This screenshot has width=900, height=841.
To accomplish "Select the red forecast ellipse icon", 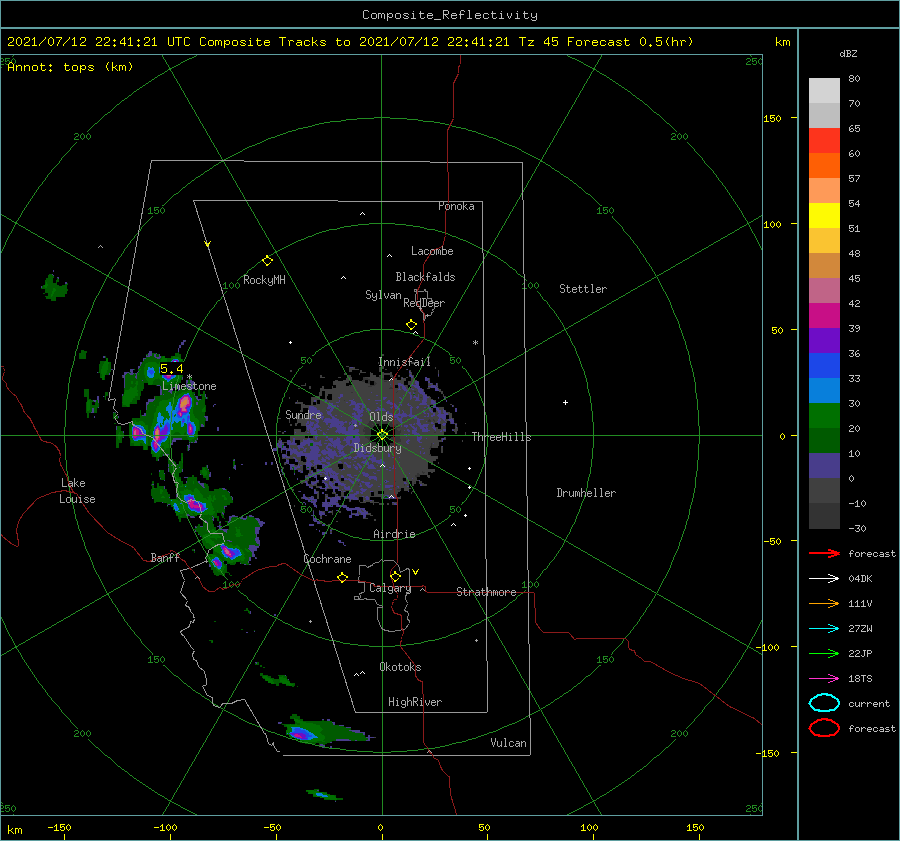I will tap(824, 728).
